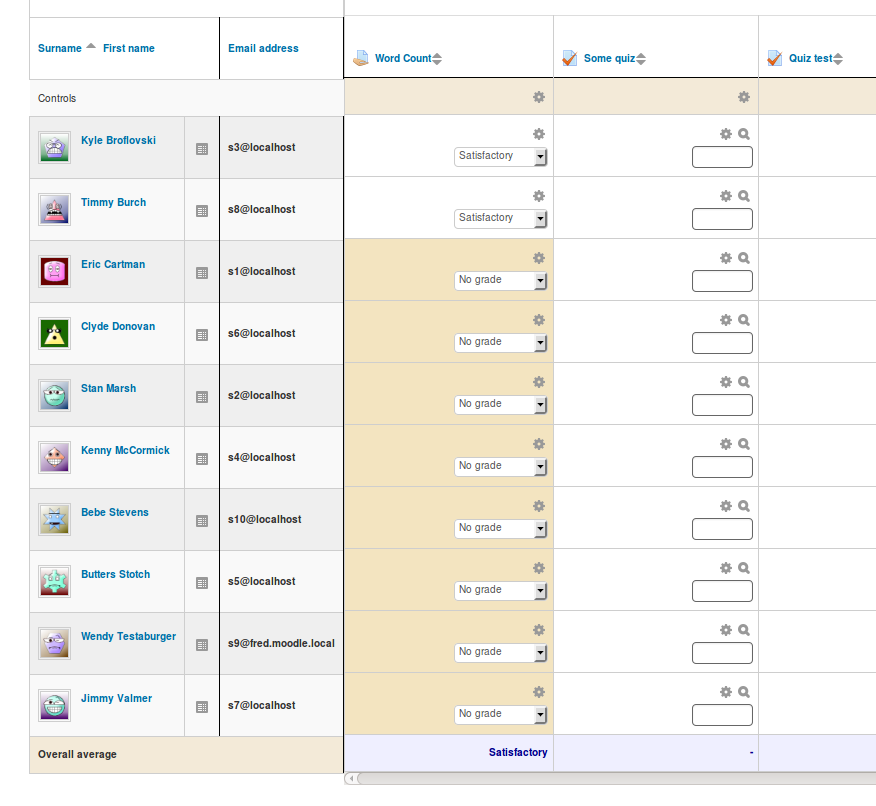Image resolution: width=876 pixels, height=806 pixels.
Task: Edit Kenny McCormick's Some quiz grade gear
Action: pyautogui.click(x=726, y=444)
